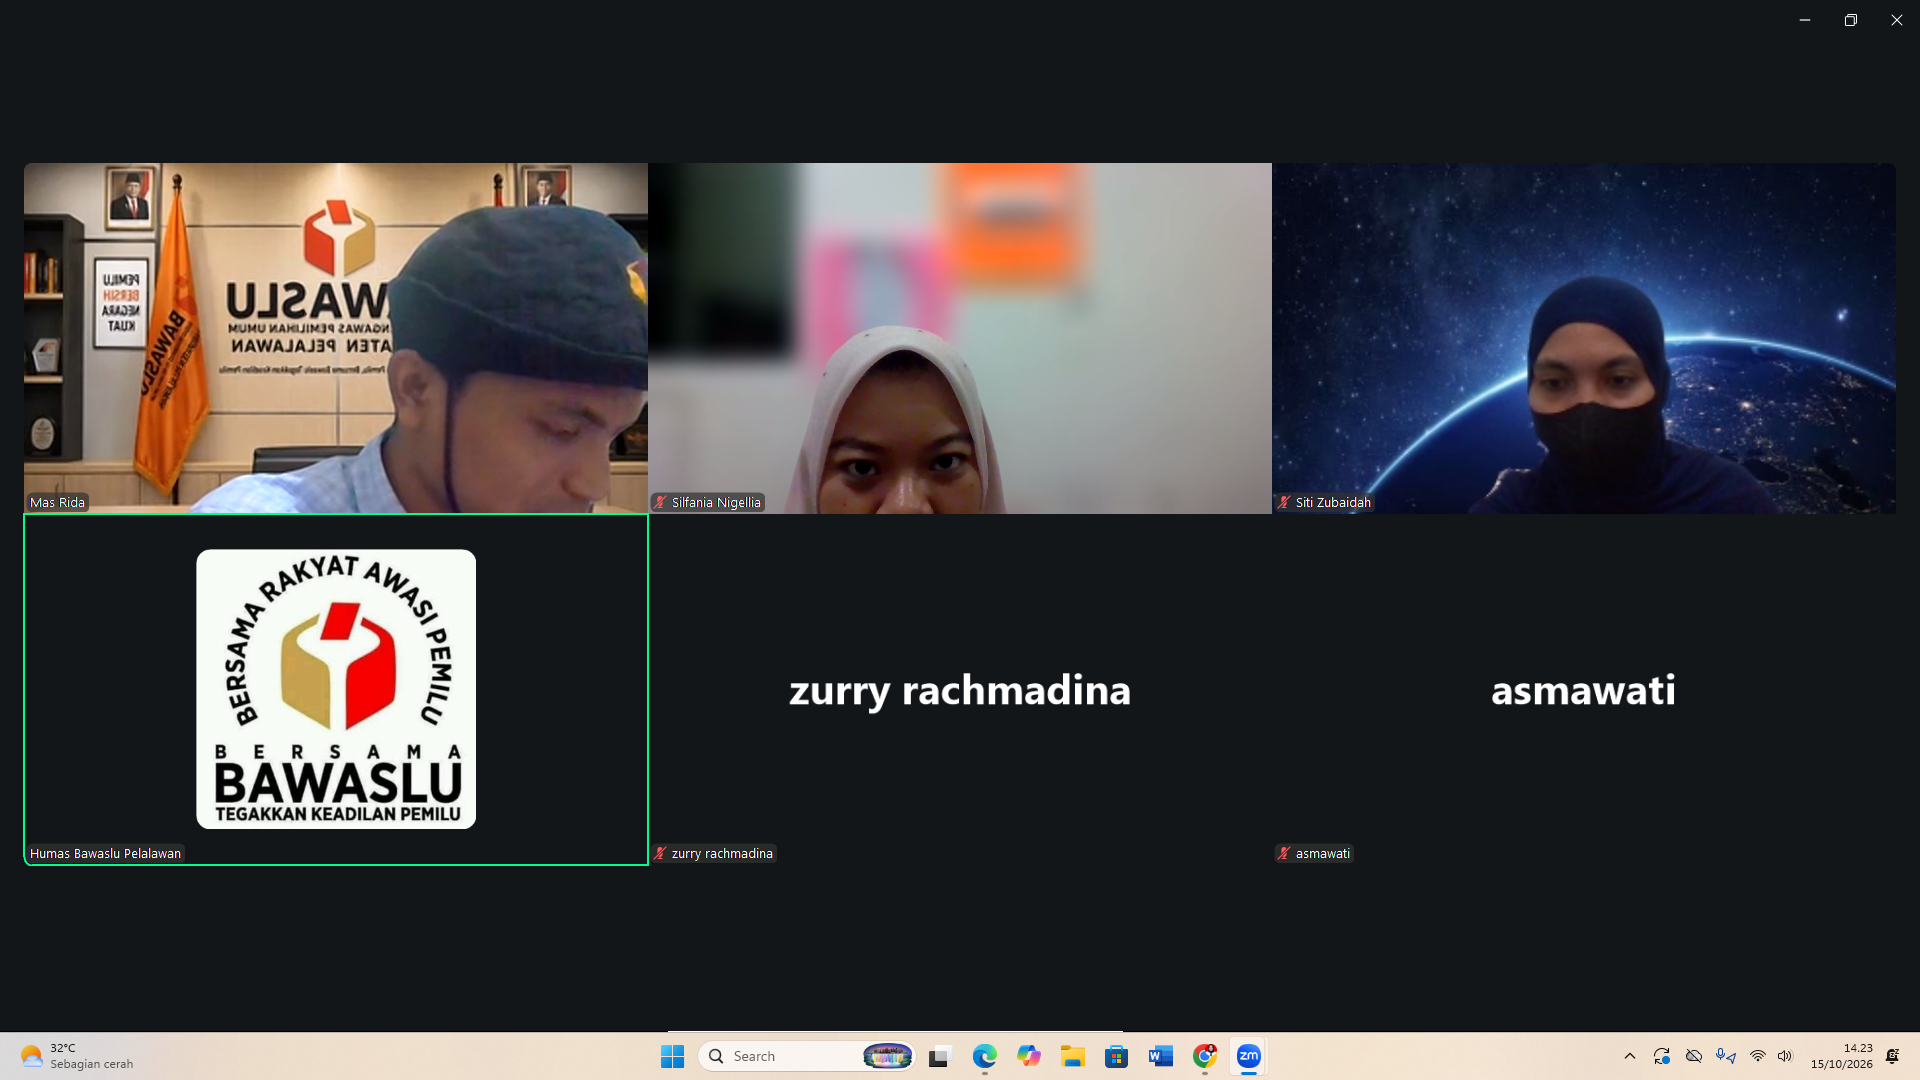Image resolution: width=1920 pixels, height=1080 pixels.
Task: Open Task View from taskbar
Action: tap(939, 1056)
